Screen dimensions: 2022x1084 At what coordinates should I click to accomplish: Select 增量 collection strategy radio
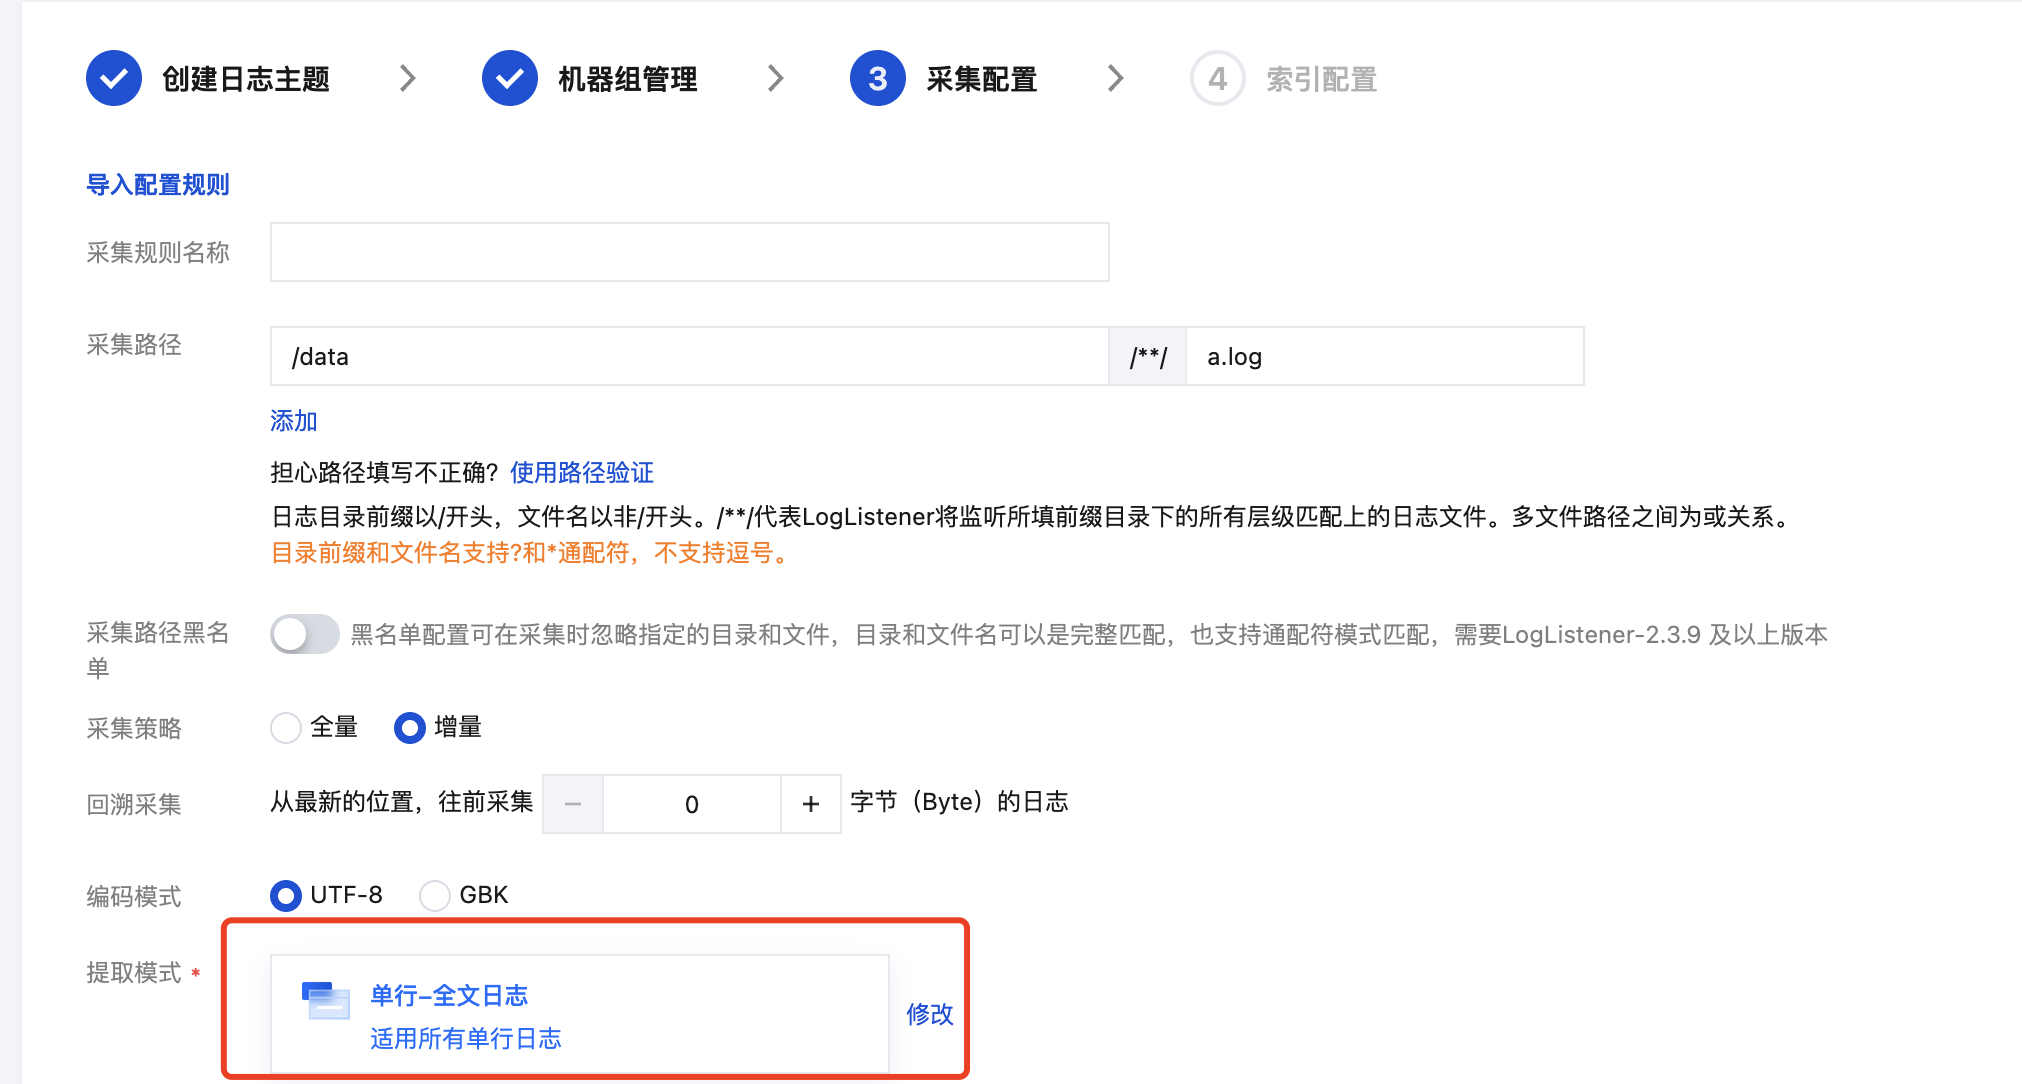(x=410, y=728)
